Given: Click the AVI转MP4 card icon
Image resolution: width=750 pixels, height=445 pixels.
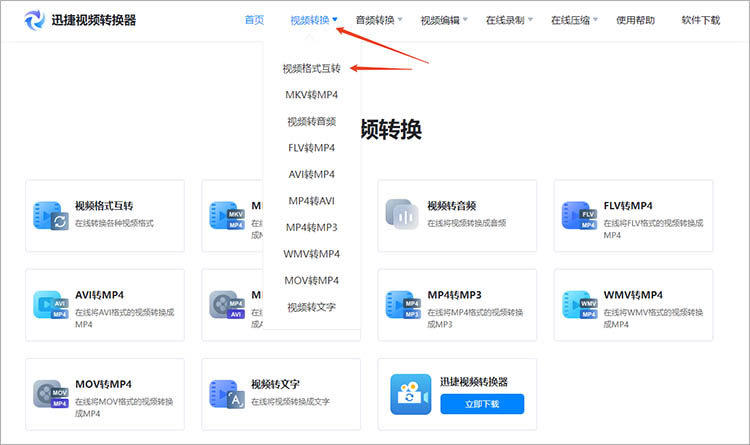Looking at the screenshot, I should [x=51, y=305].
